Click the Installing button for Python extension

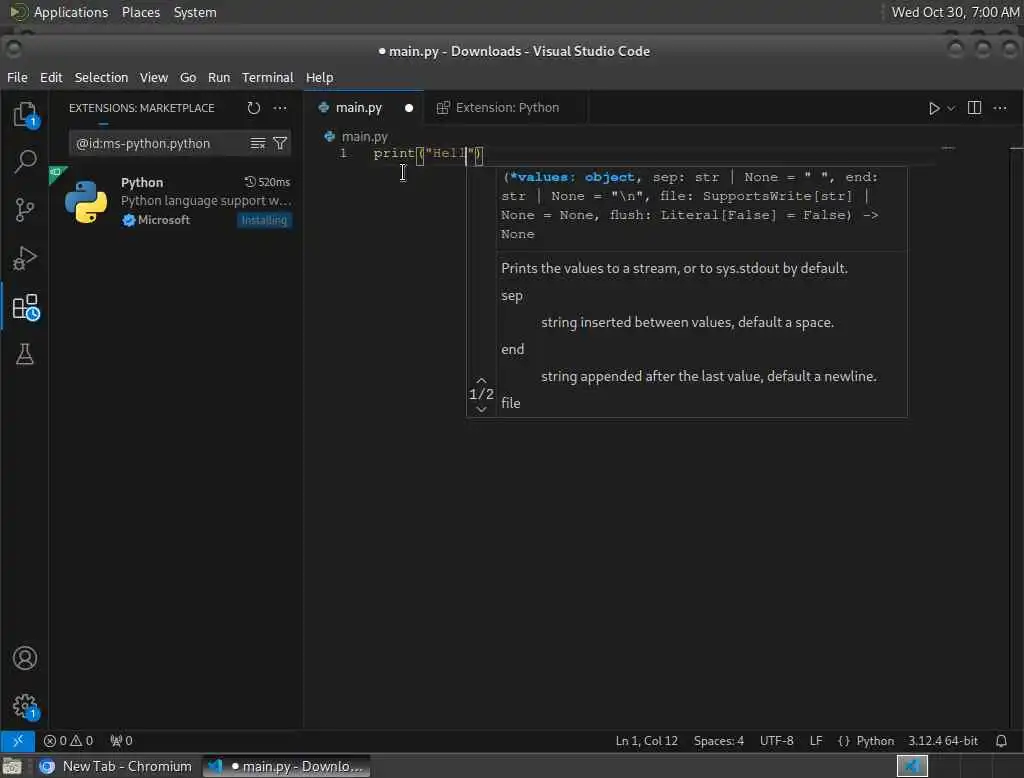pyautogui.click(x=264, y=220)
